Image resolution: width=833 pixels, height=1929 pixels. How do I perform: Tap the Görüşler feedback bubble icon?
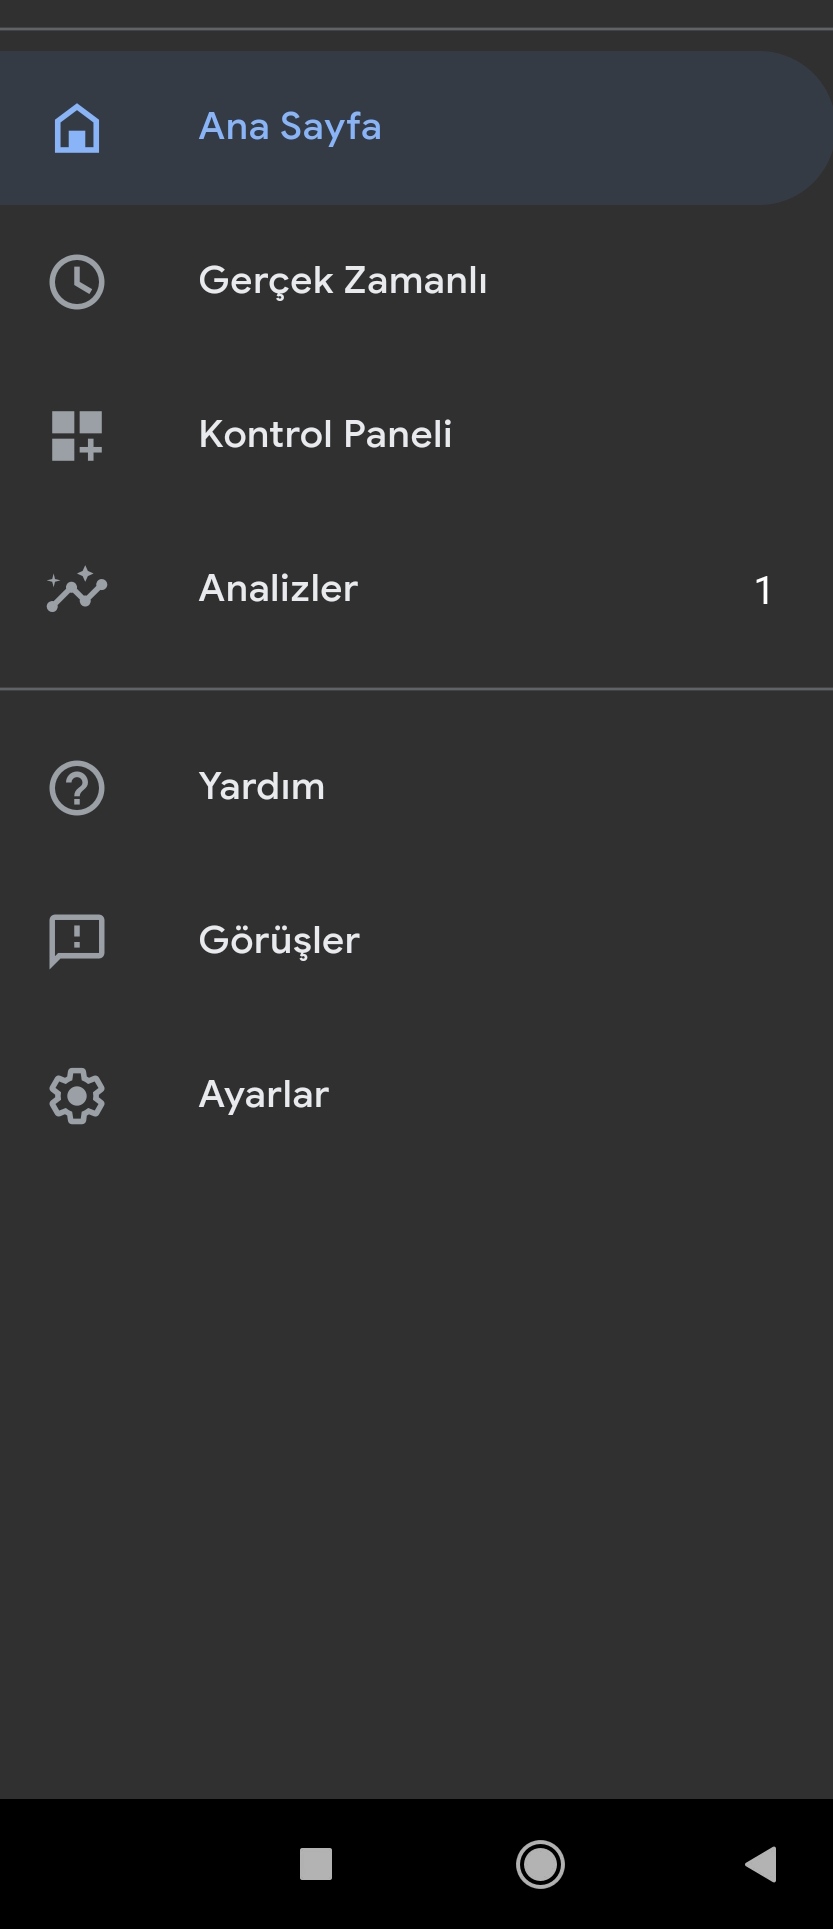click(77, 941)
